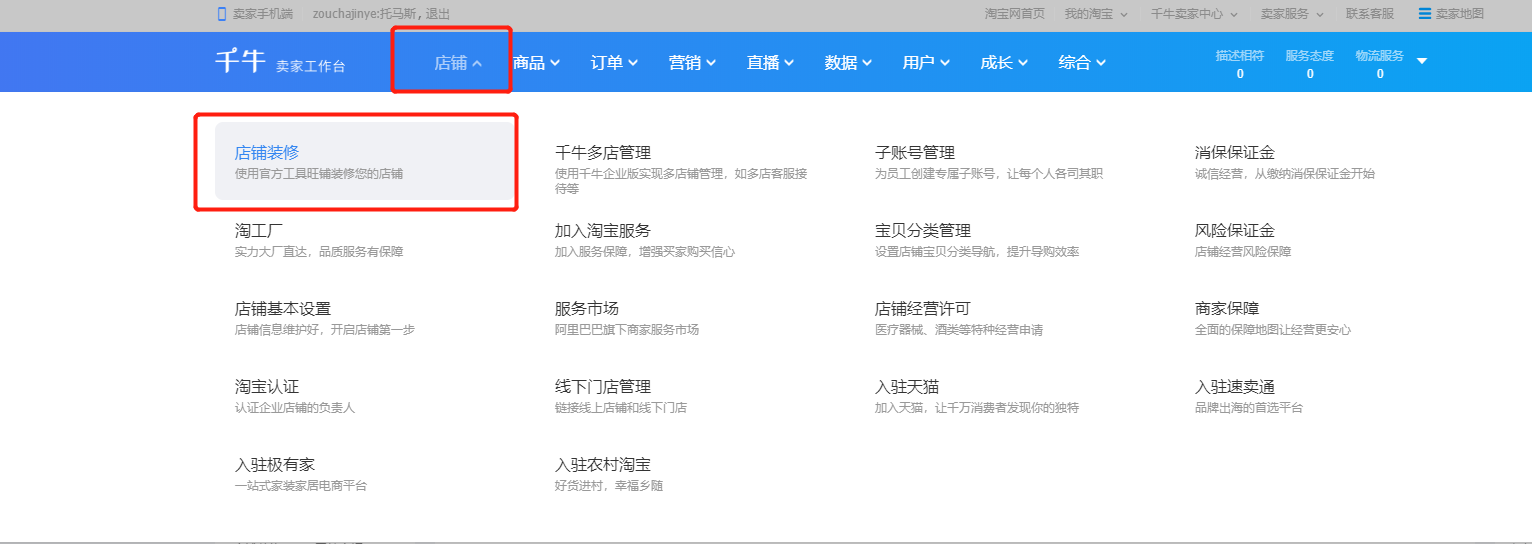The width and height of the screenshot is (1532, 544).
Task: Click description 品牌出海的首选平台
Action: click(1249, 407)
